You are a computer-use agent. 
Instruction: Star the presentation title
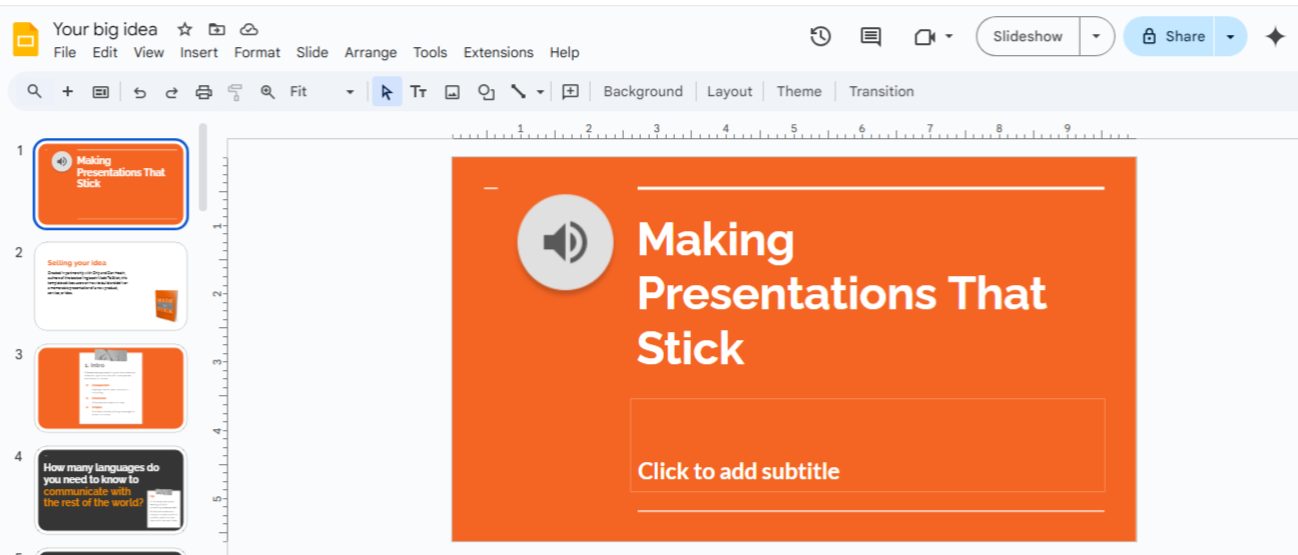coord(185,29)
